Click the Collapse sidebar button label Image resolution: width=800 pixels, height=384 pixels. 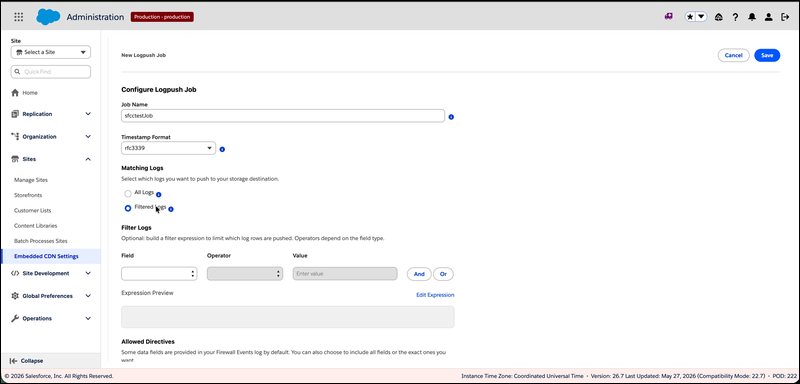click(32, 361)
